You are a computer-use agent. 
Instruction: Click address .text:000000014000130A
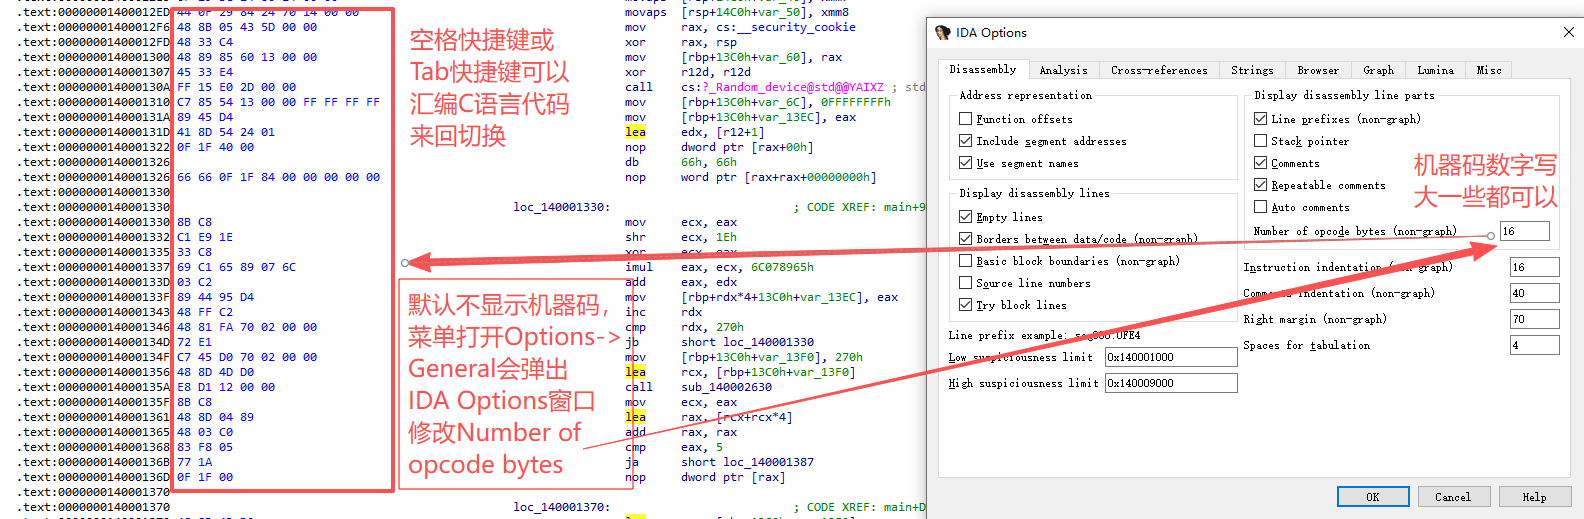(95, 87)
